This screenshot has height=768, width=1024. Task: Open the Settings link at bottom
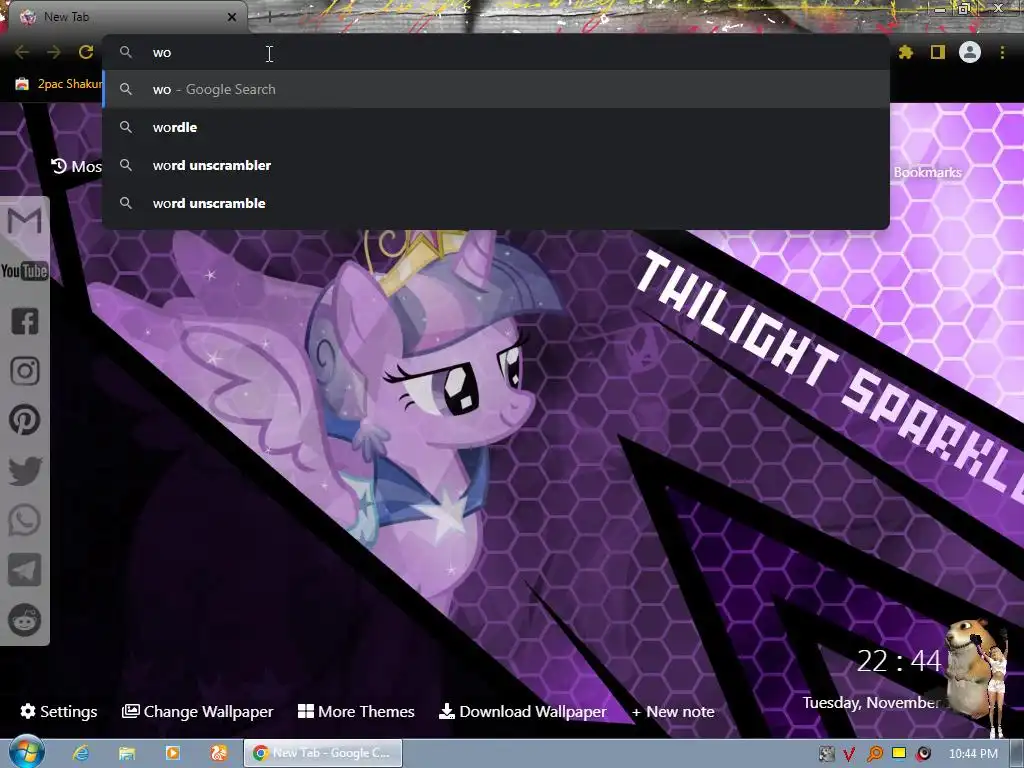click(59, 711)
